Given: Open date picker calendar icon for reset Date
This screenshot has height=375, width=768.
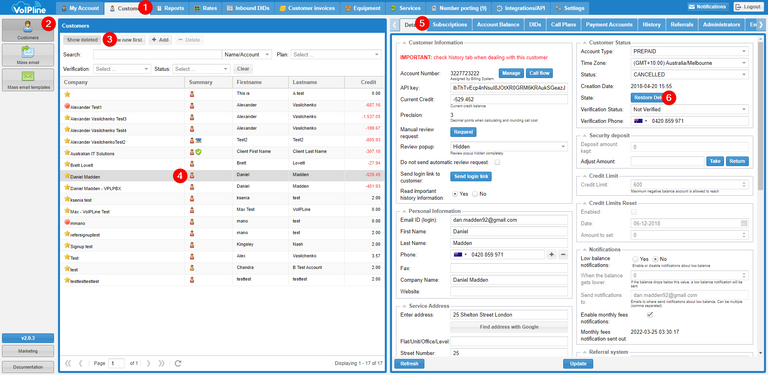Looking at the screenshot, I should (x=744, y=224).
